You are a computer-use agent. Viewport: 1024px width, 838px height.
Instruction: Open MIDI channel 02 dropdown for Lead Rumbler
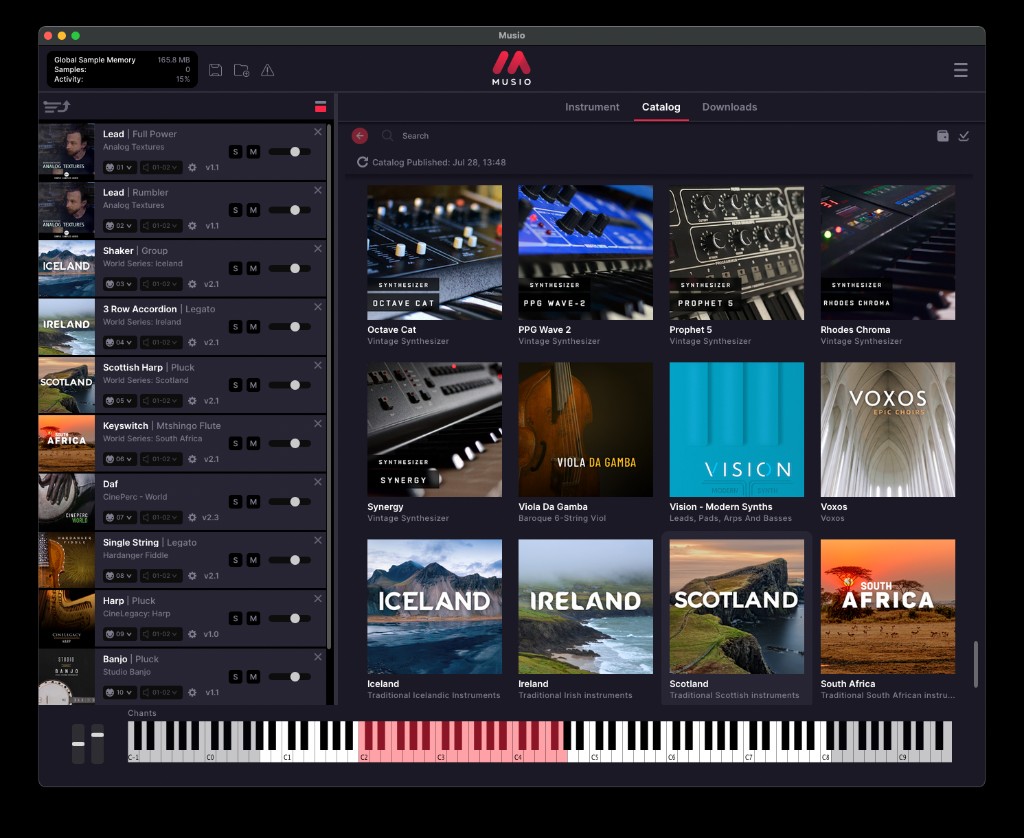pyautogui.click(x=120, y=225)
